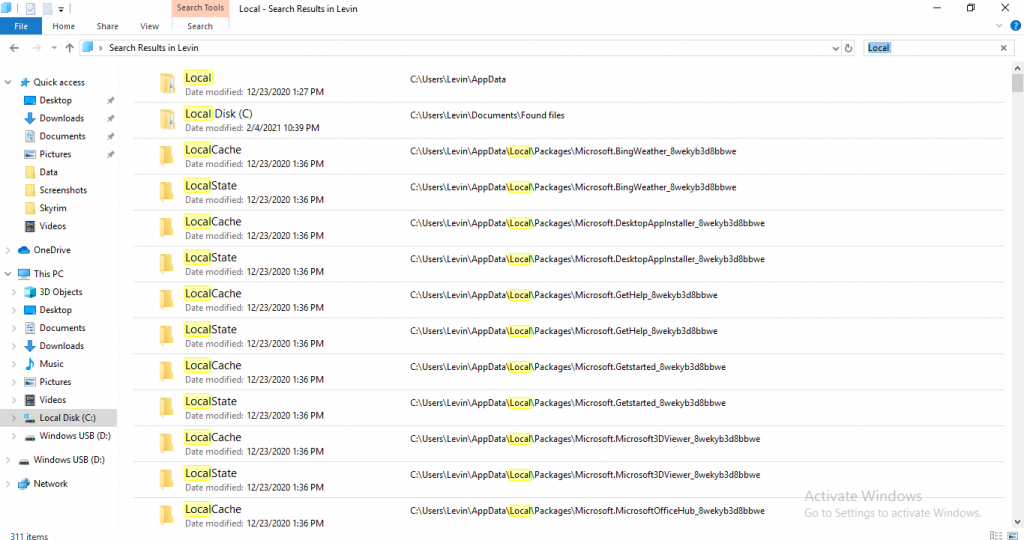
Task: Expand the OneDrive tree node
Action: click(x=8, y=250)
